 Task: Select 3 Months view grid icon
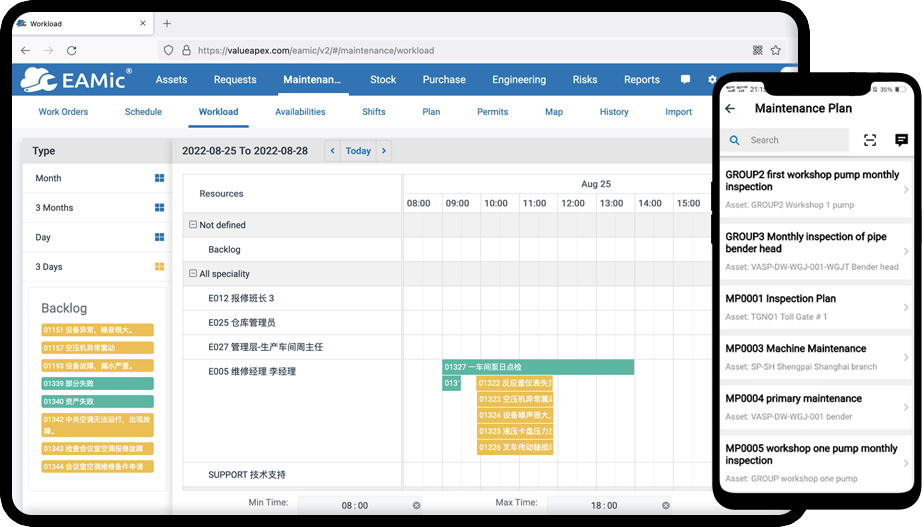click(x=159, y=208)
